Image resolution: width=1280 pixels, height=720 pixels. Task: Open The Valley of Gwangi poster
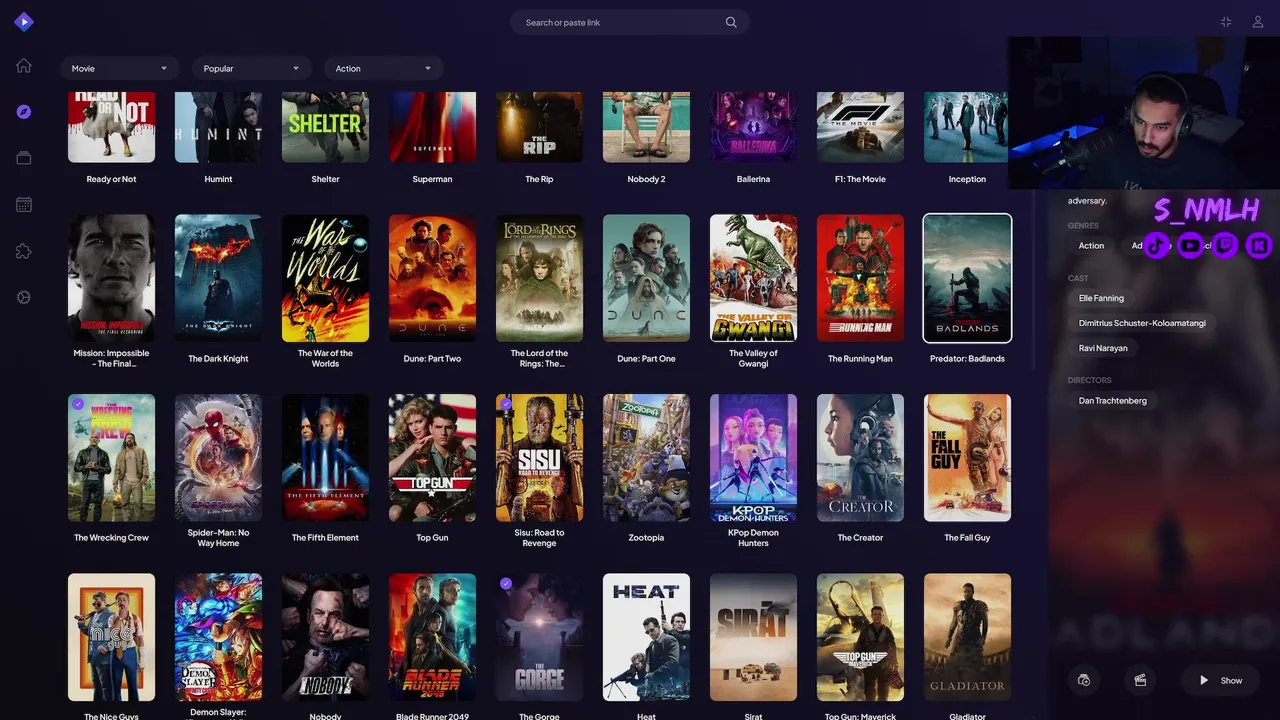[x=753, y=278]
